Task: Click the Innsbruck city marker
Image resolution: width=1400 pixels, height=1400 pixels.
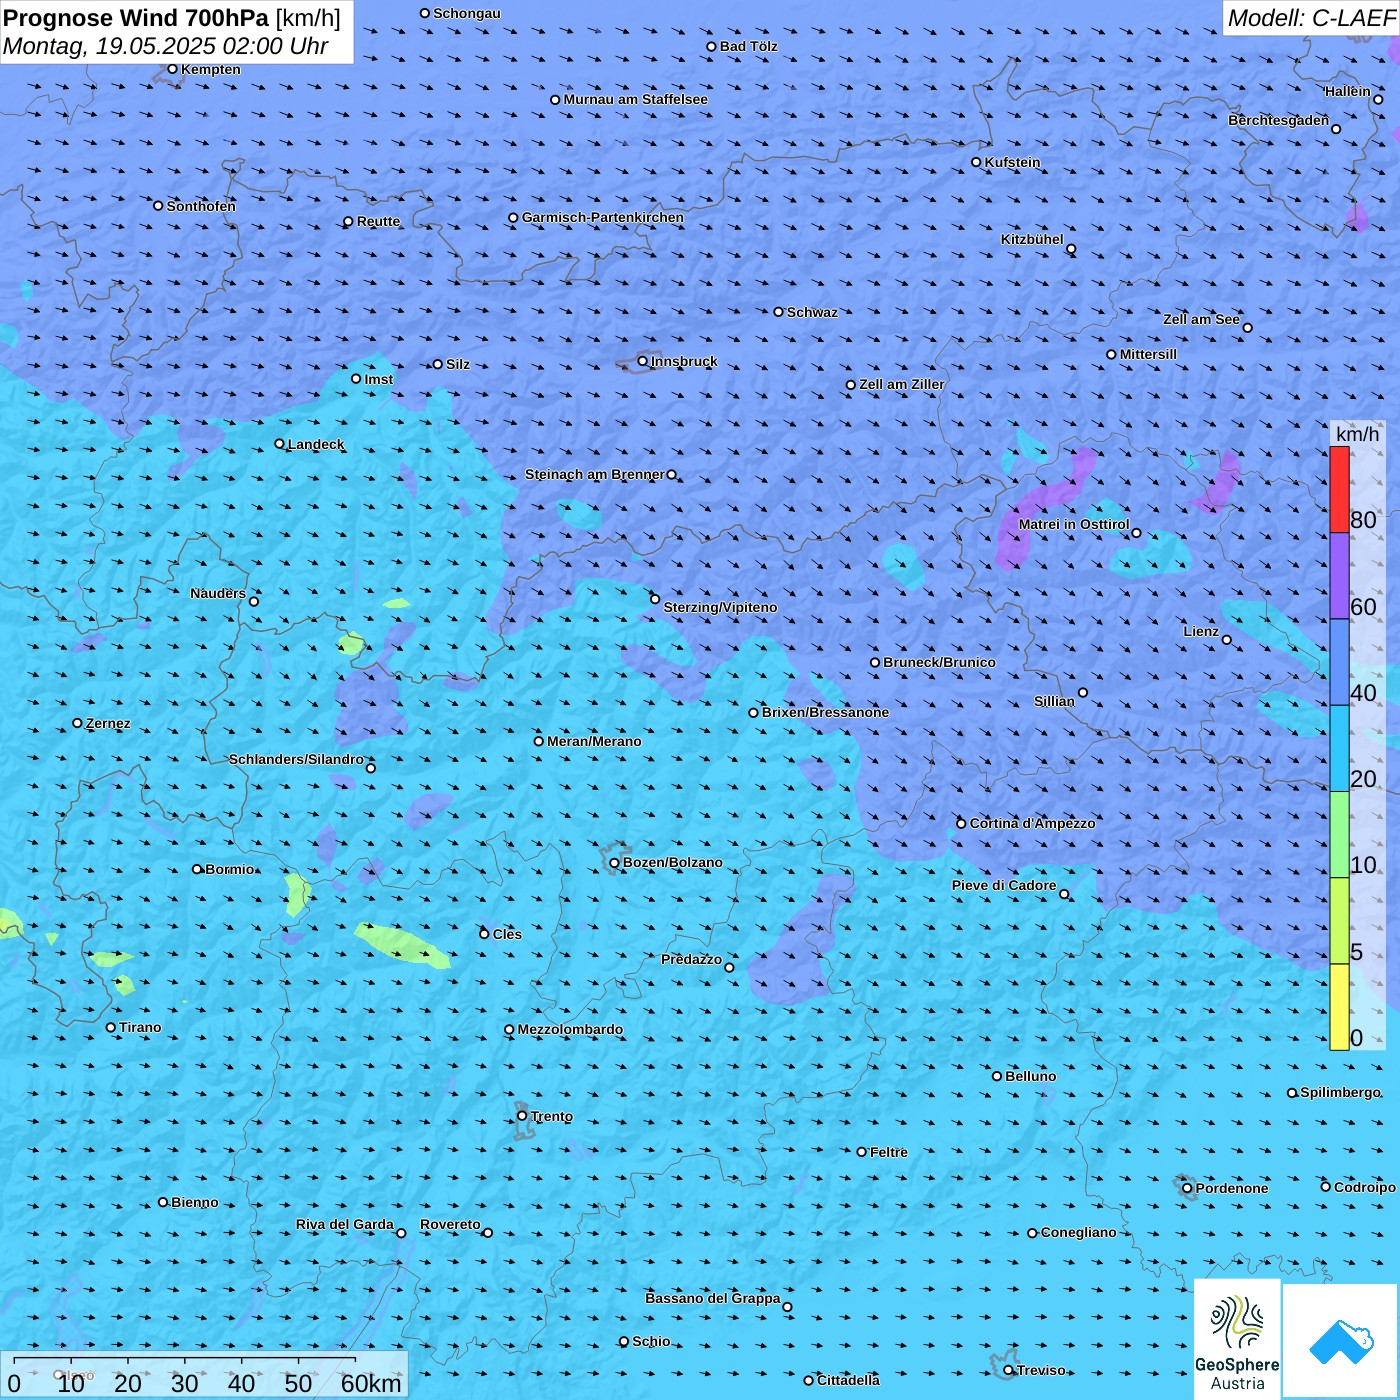Action: click(x=643, y=361)
